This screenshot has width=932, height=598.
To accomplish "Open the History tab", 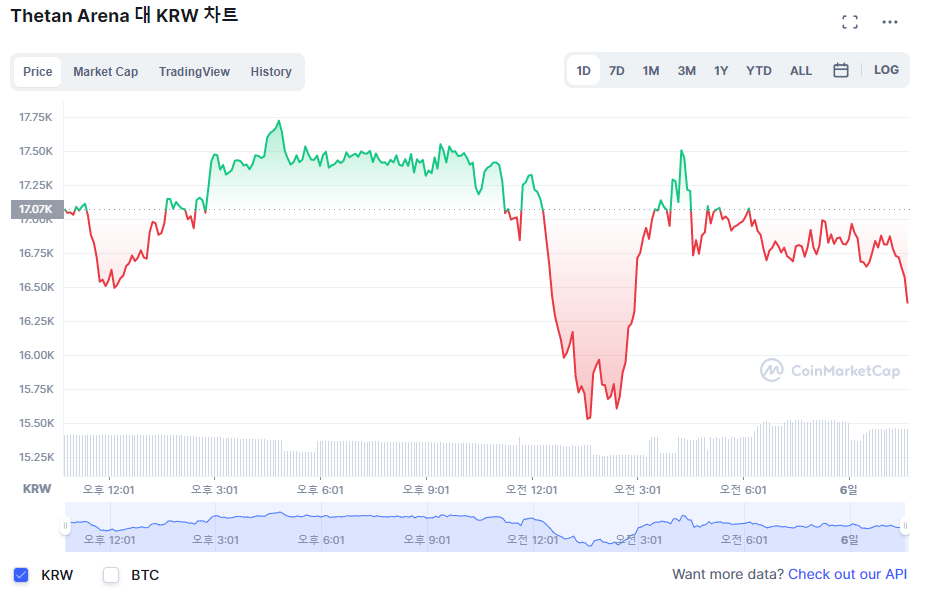I will [x=270, y=72].
